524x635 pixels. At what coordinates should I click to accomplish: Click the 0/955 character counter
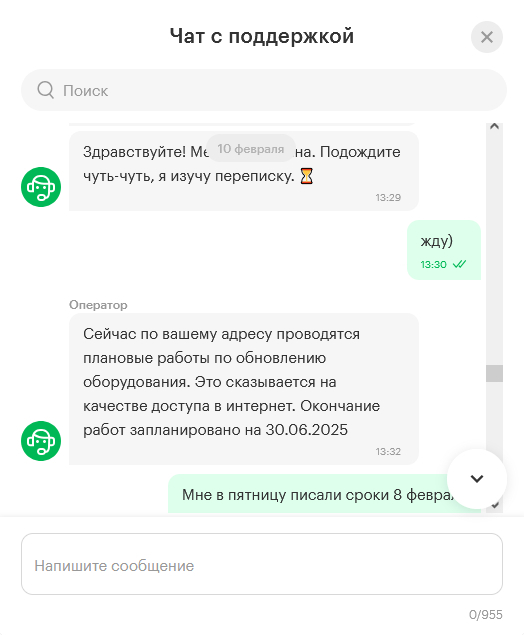point(486,615)
